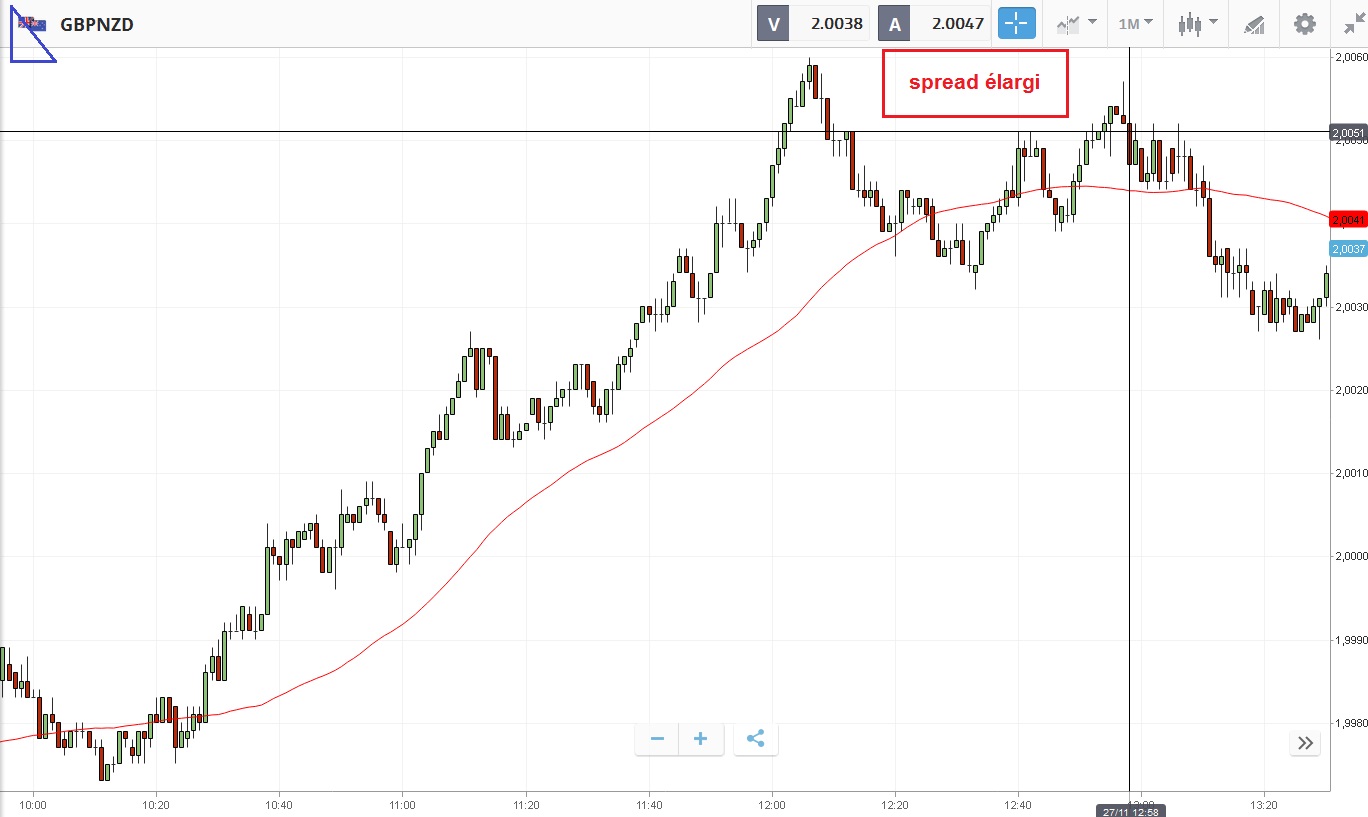Click the red 2,0041 moving average label

1348,219
